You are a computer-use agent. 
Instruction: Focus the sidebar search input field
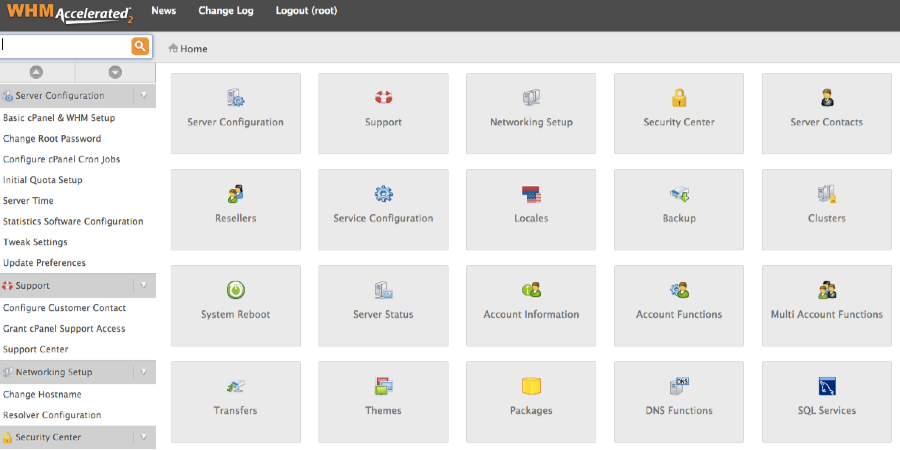[65, 46]
